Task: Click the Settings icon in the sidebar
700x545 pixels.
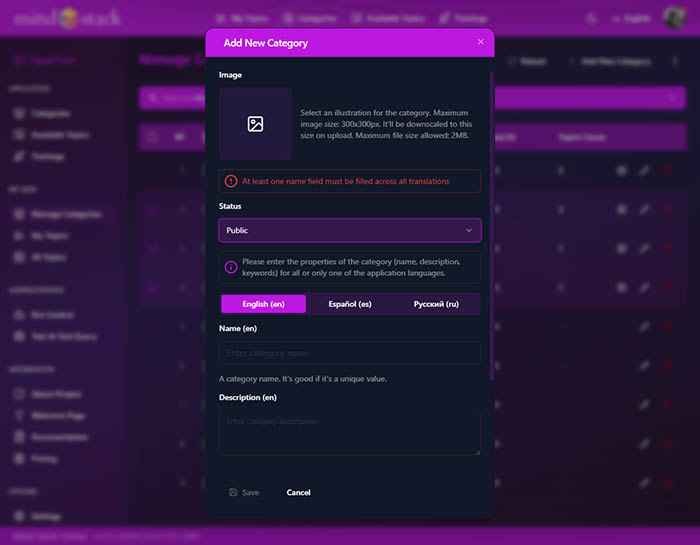Action: (x=19, y=517)
